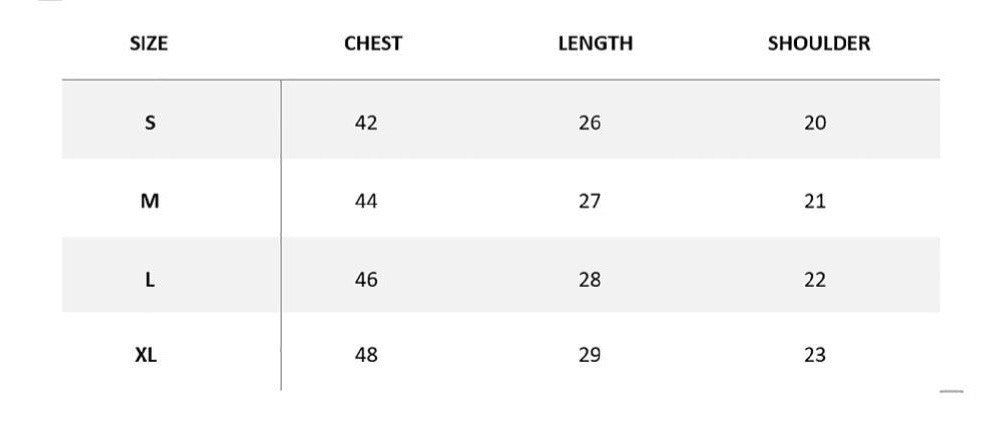The height and width of the screenshot is (424, 997).
Task: Click the SIZE column header
Action: tap(149, 43)
